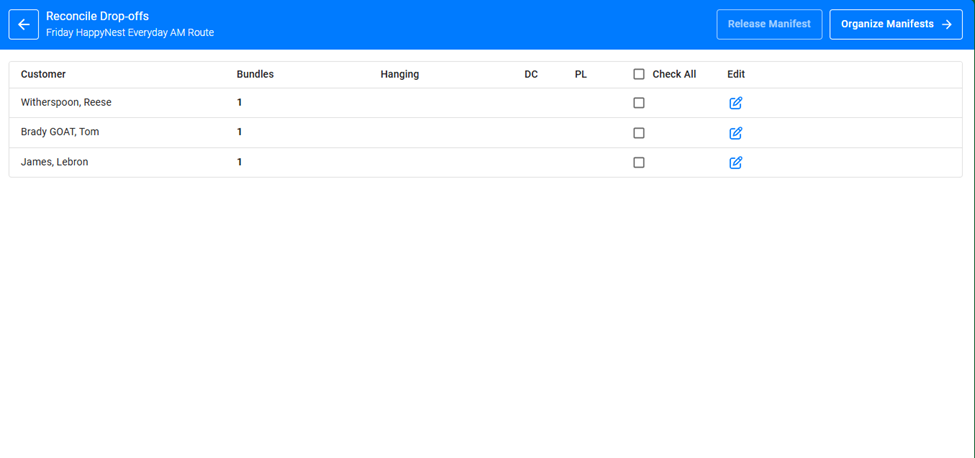The height and width of the screenshot is (458, 975).
Task: Click the DC column header
Action: [x=531, y=74]
